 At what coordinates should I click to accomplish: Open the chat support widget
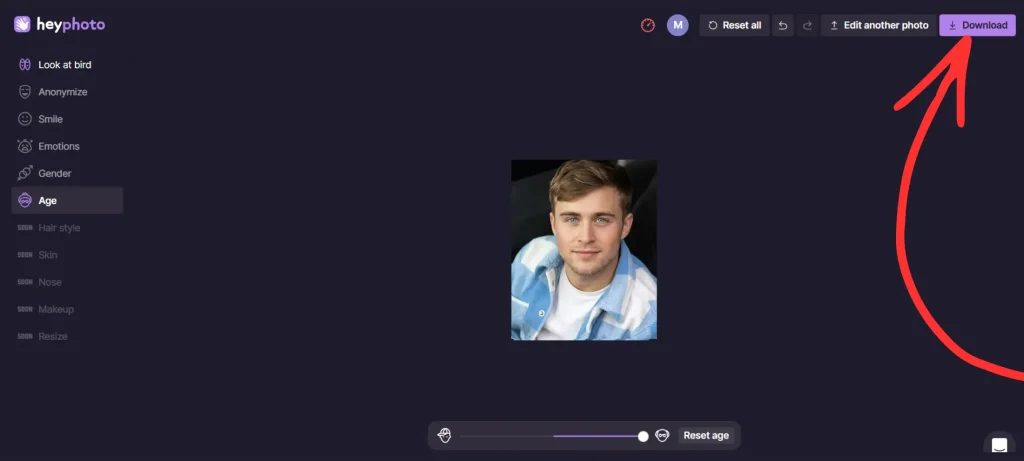click(999, 445)
